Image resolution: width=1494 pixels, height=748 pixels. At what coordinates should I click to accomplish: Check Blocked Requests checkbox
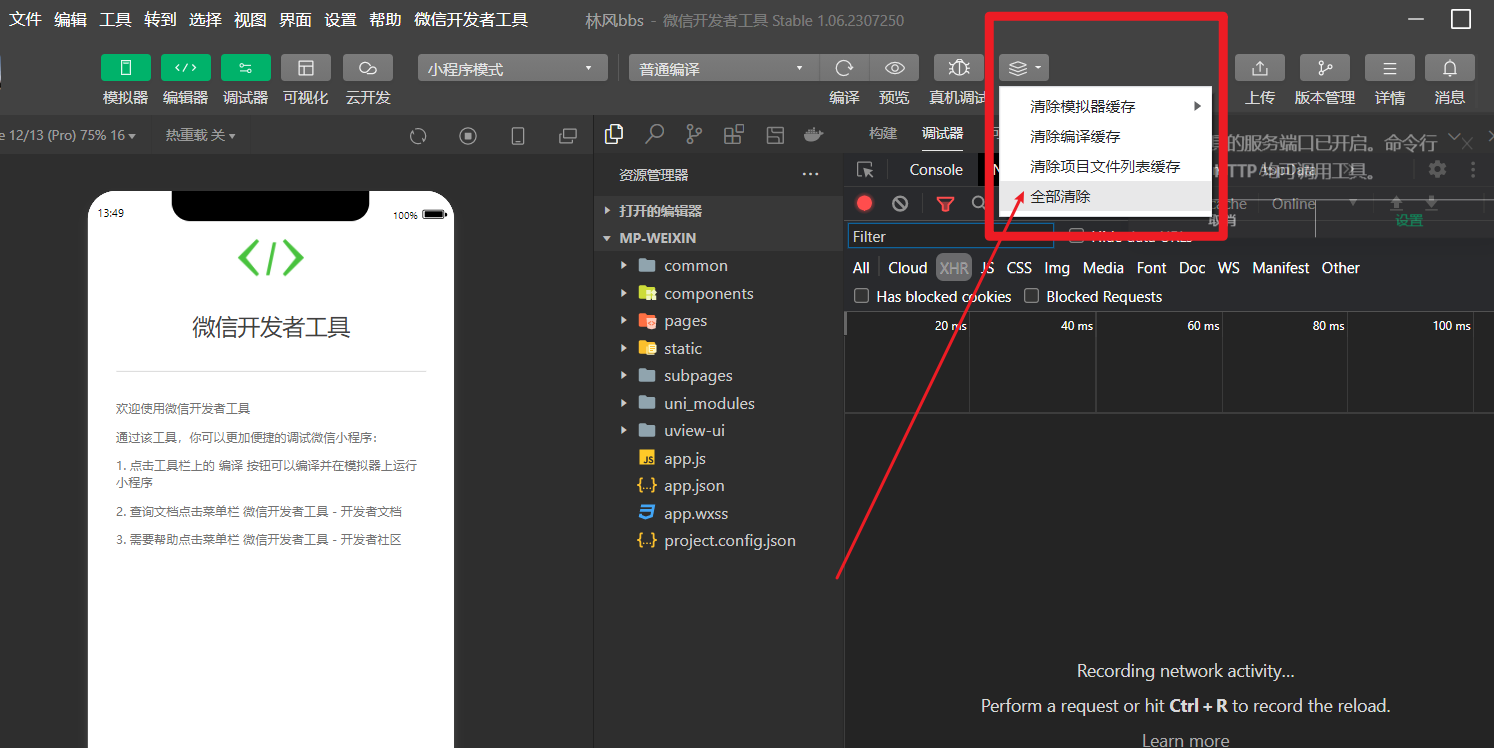pyautogui.click(x=1031, y=296)
